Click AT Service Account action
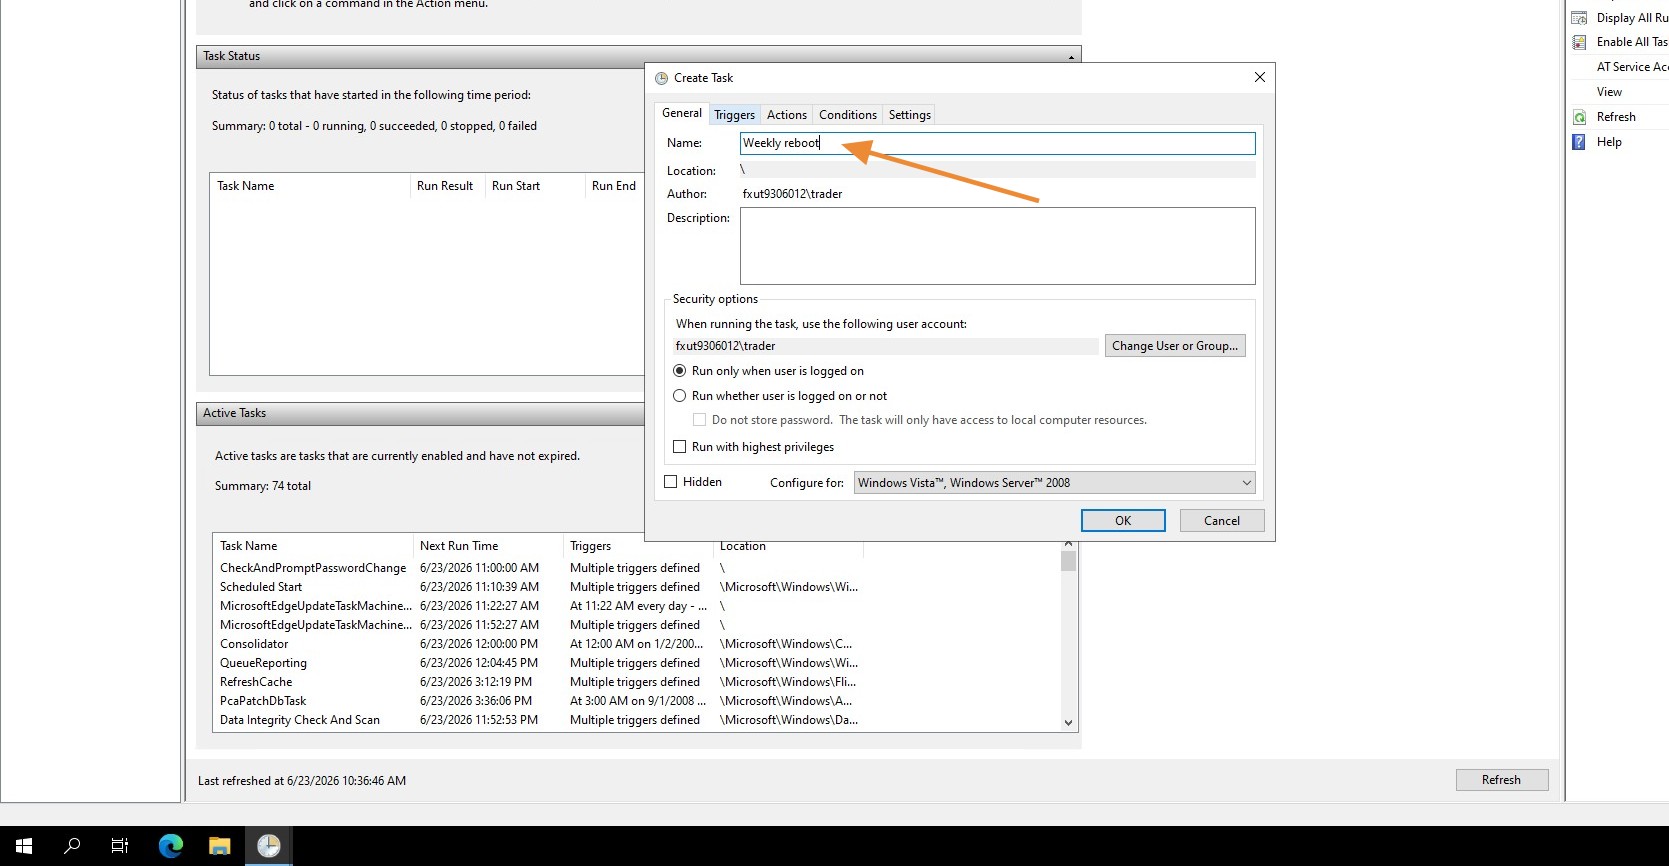The image size is (1669, 866). click(x=1631, y=67)
